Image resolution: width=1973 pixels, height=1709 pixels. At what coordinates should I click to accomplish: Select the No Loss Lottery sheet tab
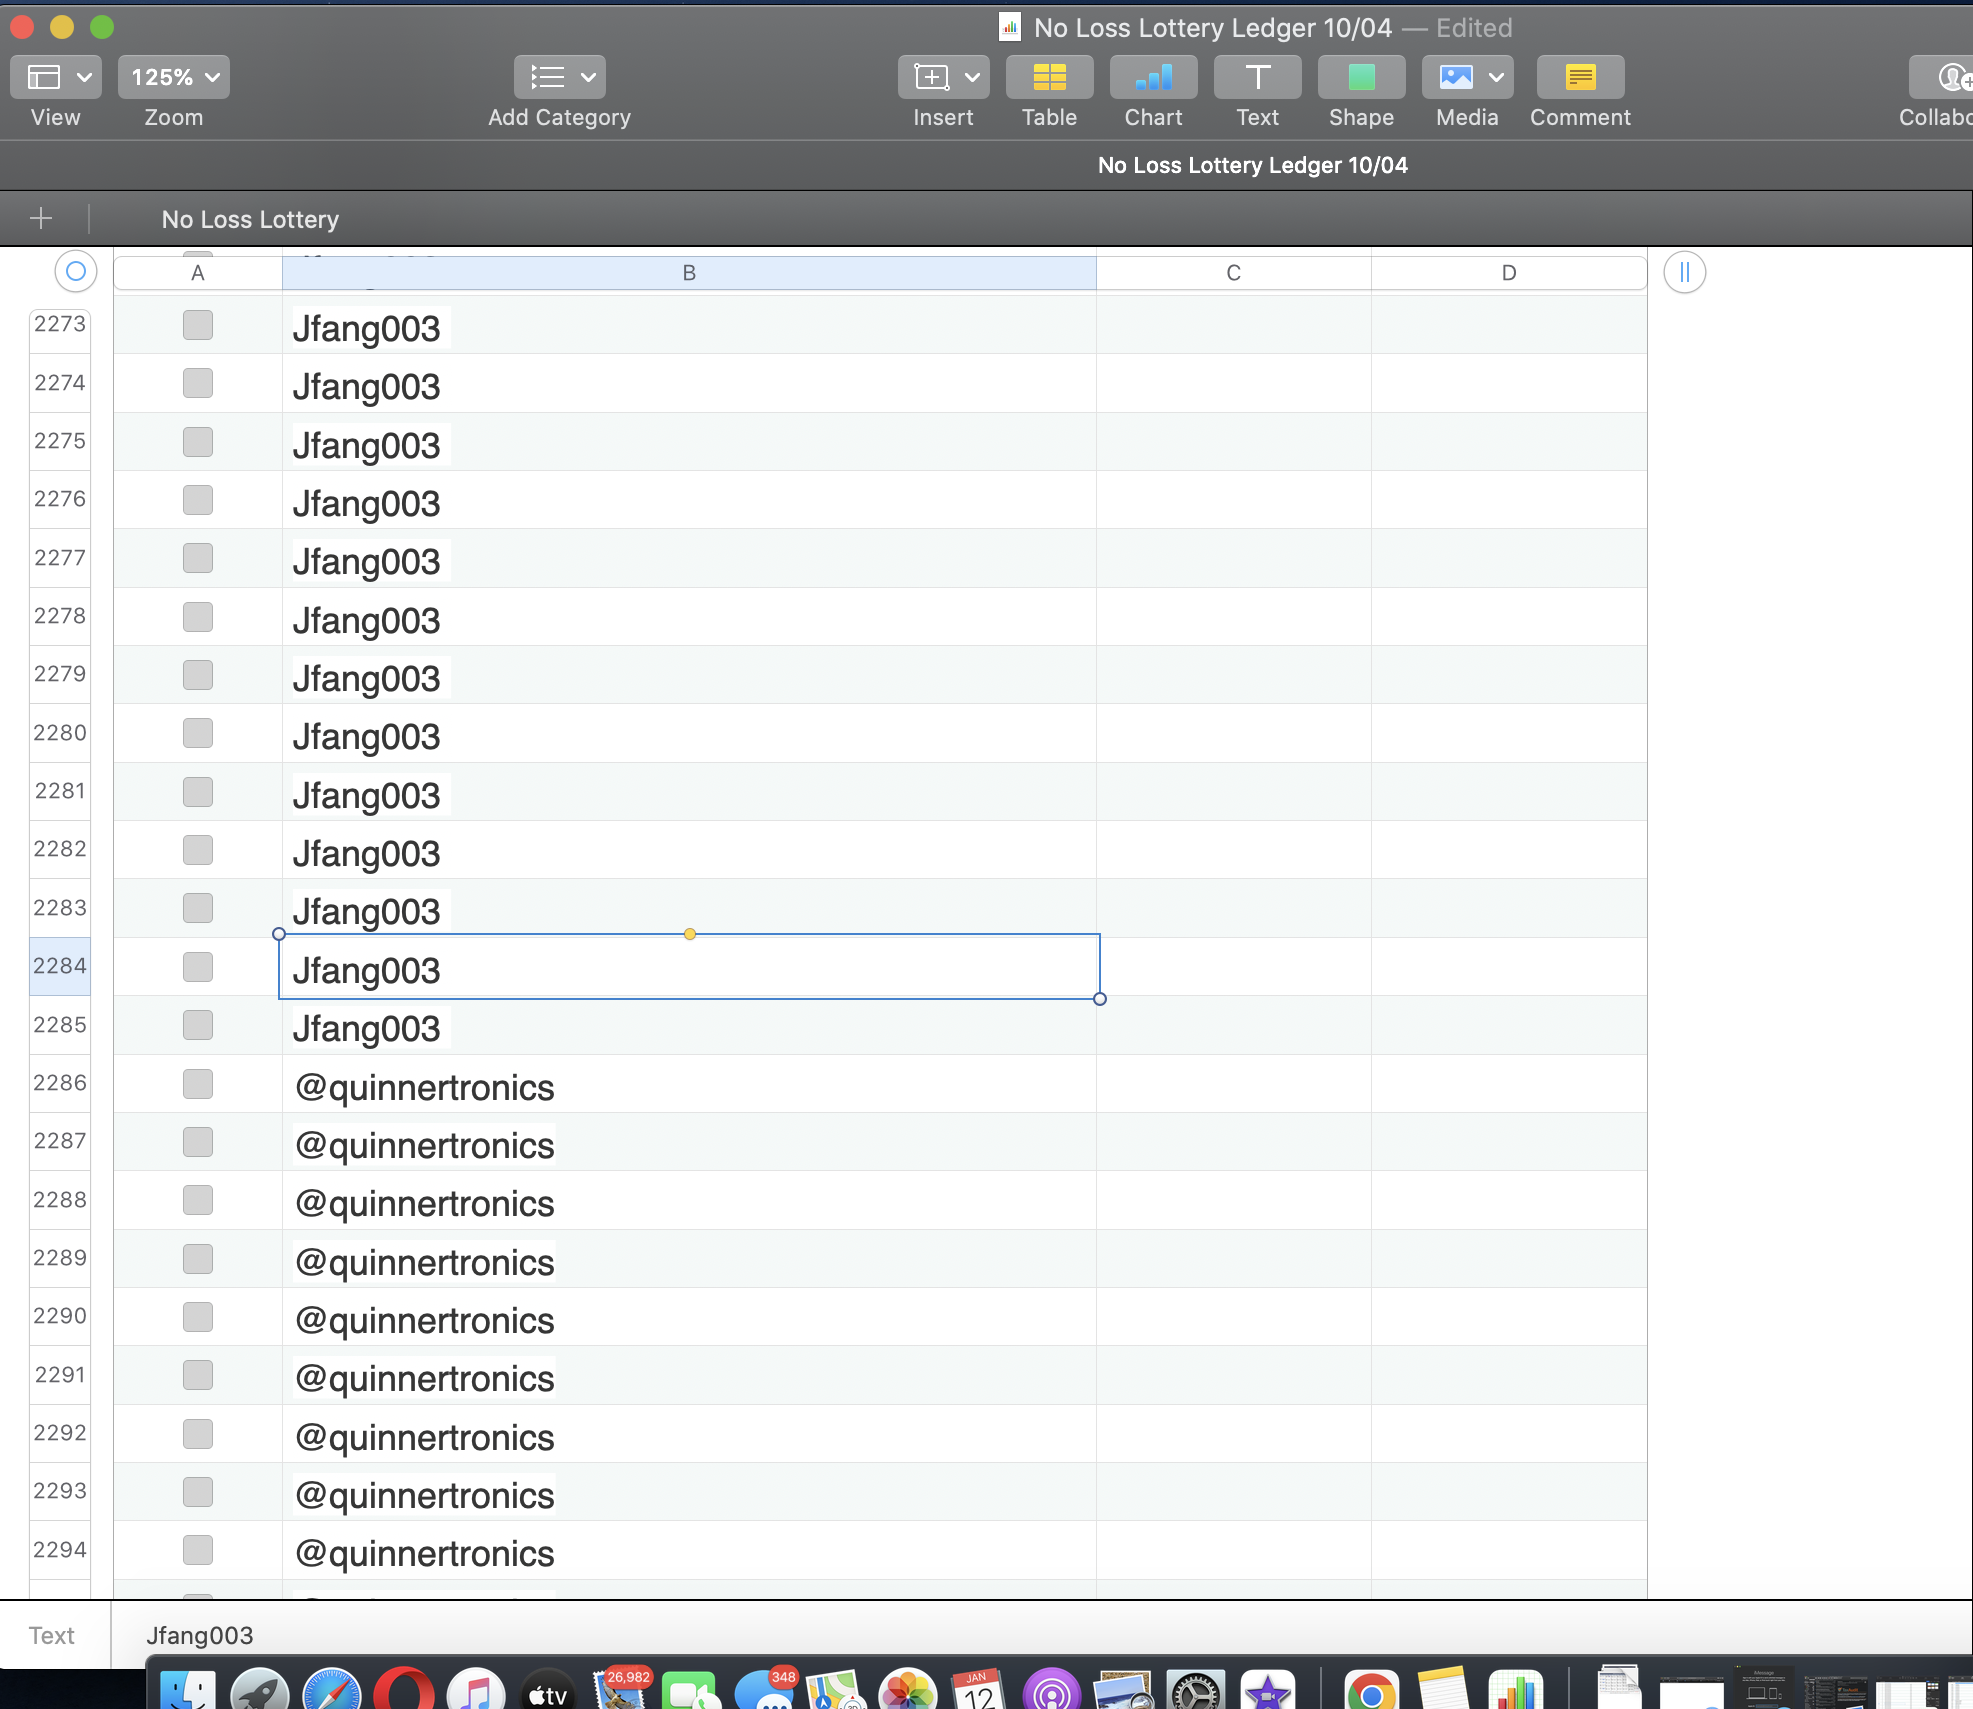pos(250,219)
